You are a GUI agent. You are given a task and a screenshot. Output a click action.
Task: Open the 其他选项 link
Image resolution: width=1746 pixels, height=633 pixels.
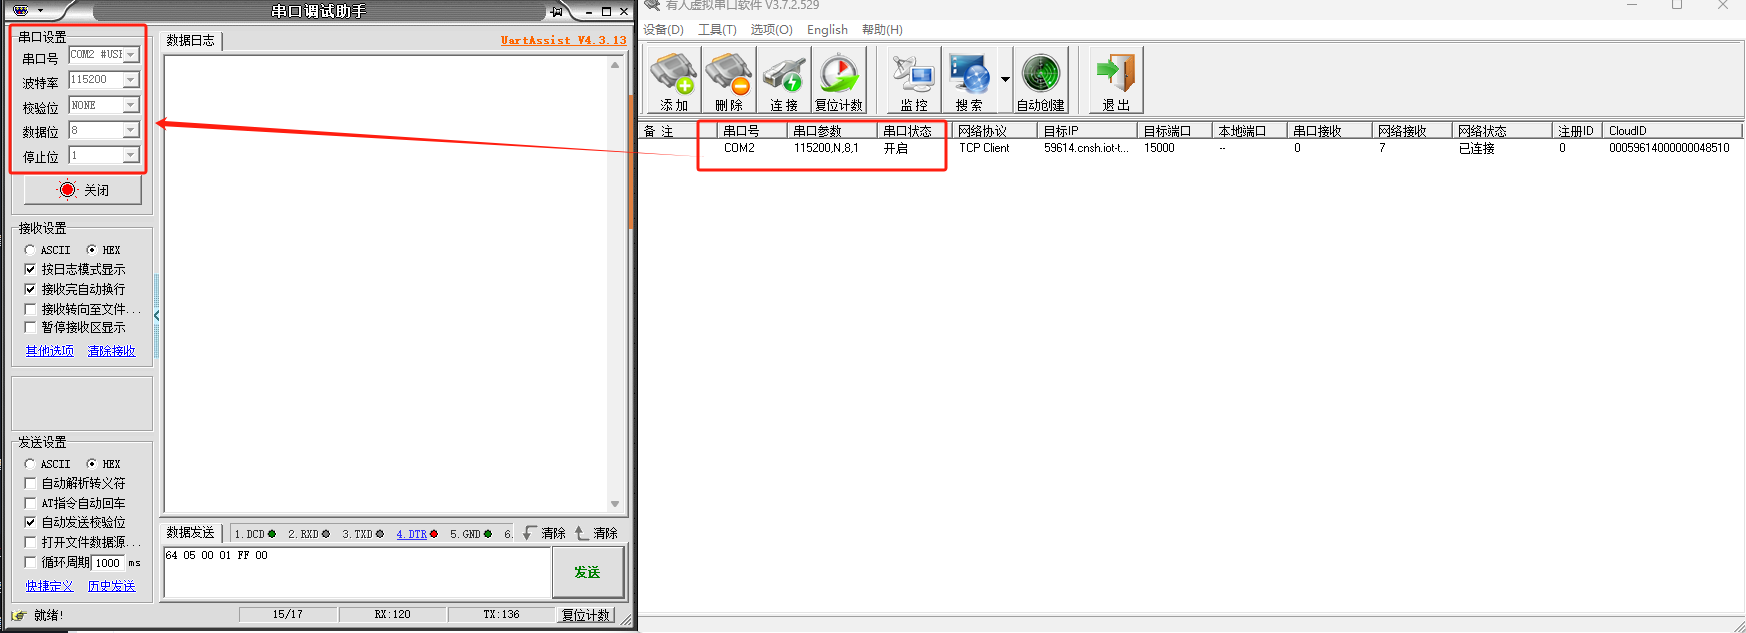(49, 351)
